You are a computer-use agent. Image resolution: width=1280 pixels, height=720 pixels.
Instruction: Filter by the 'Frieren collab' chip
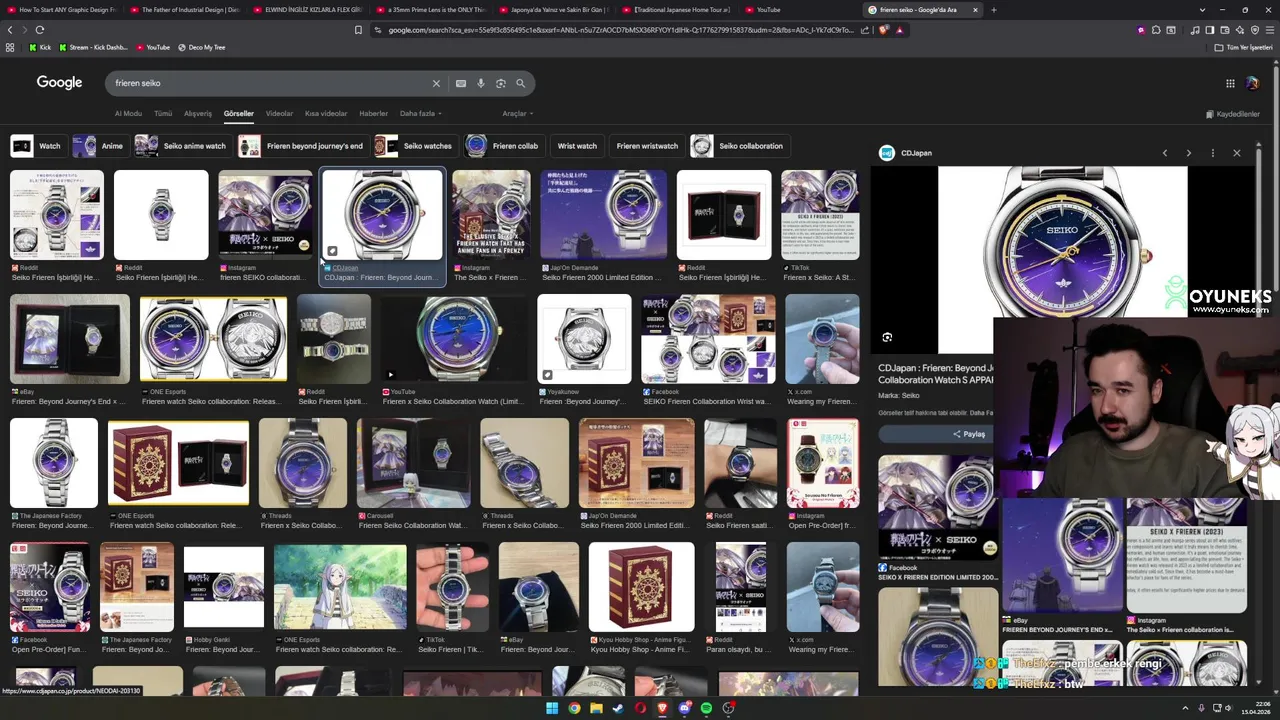tap(503, 146)
